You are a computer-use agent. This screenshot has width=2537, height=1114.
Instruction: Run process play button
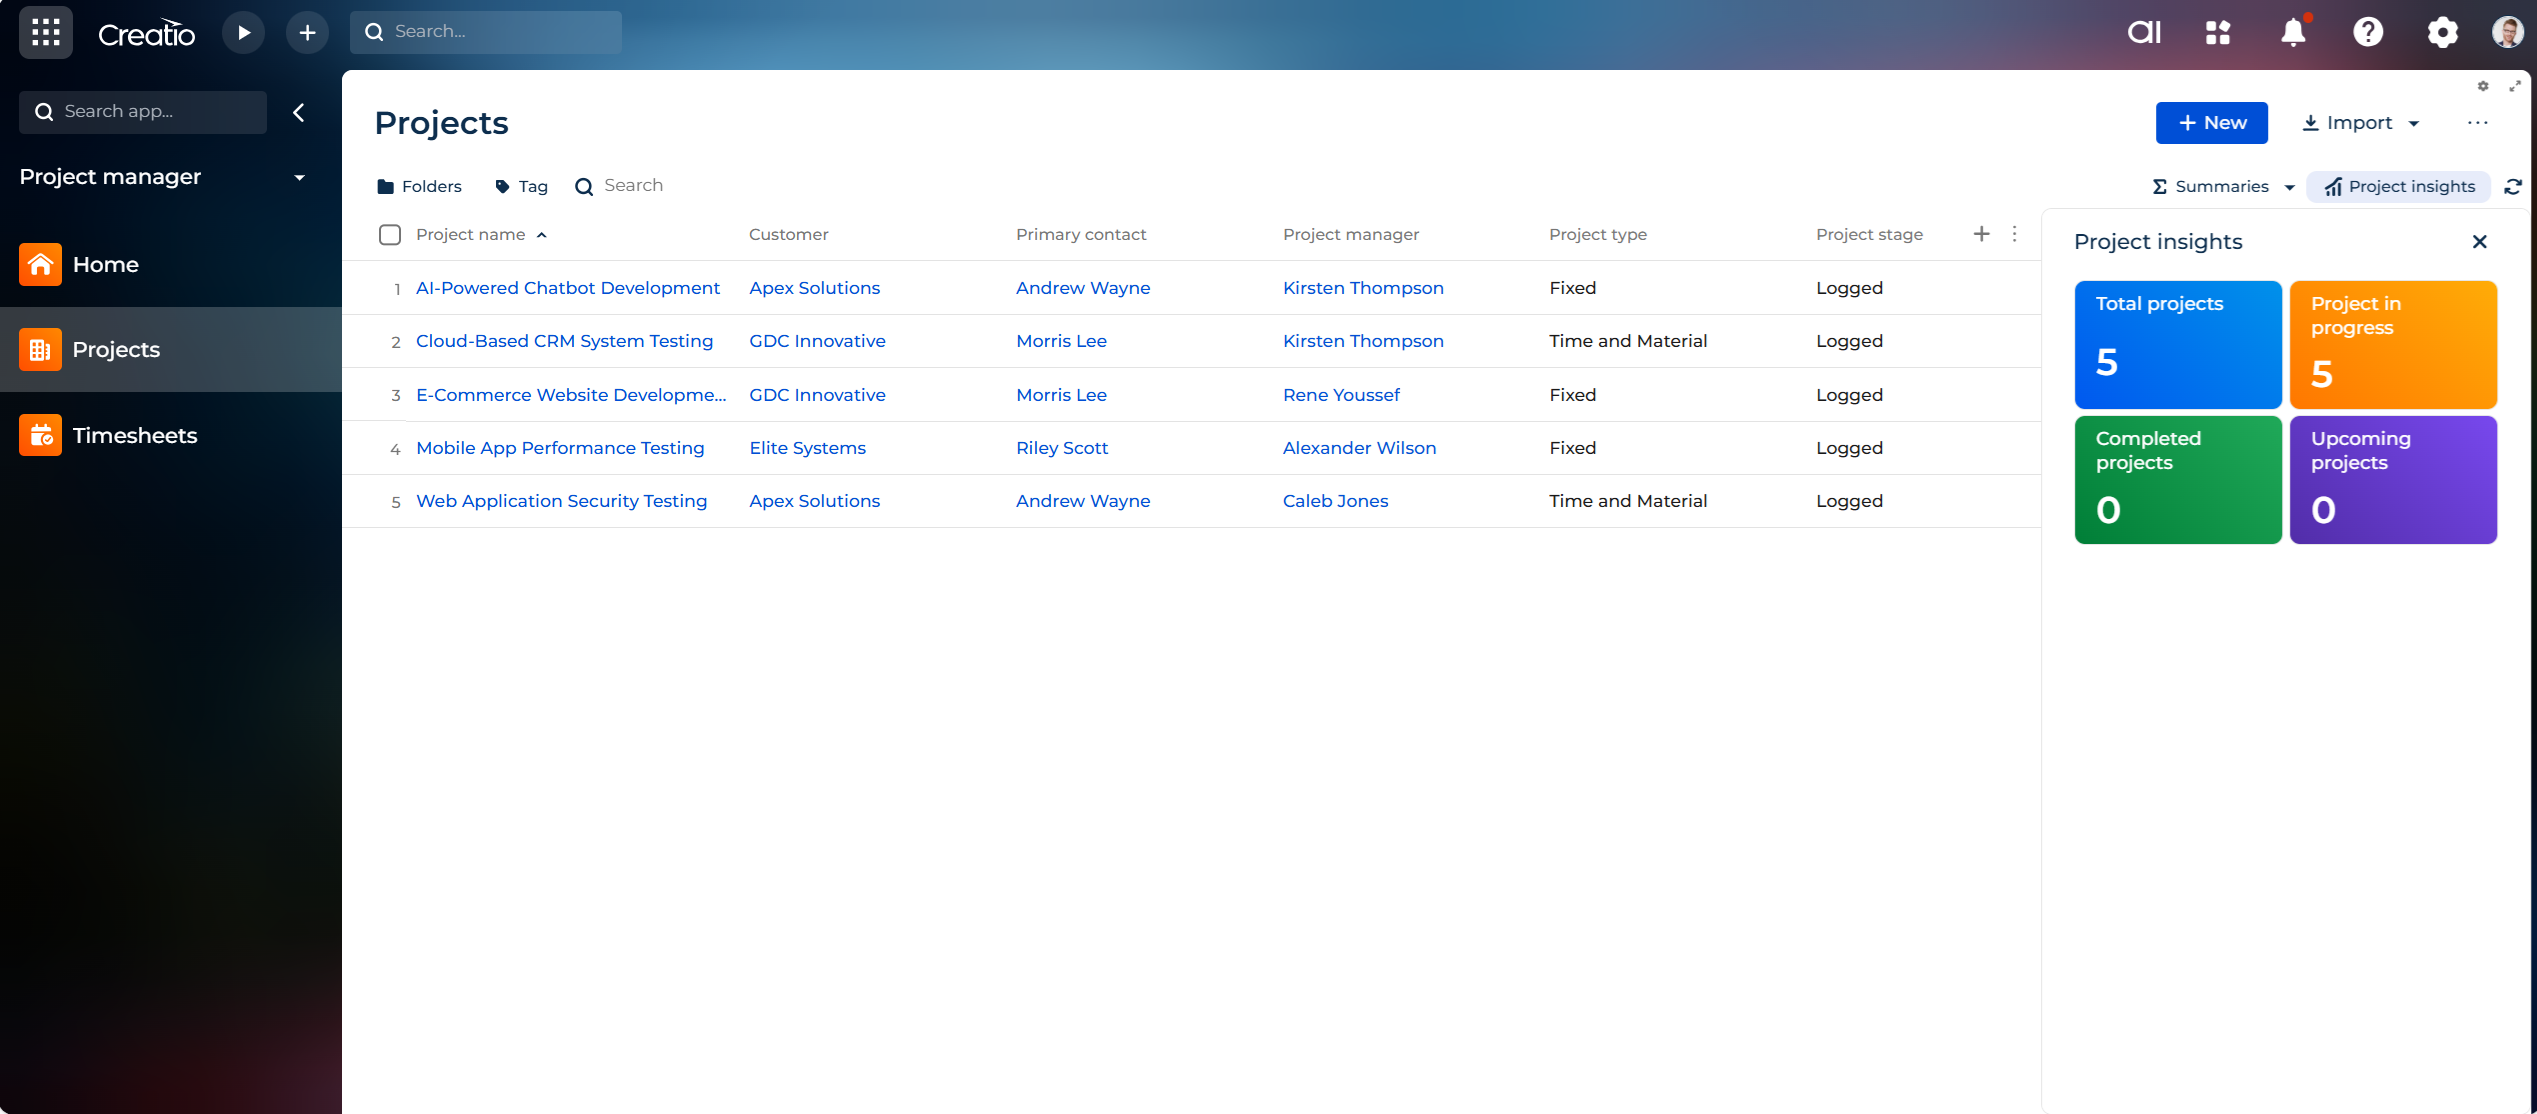coord(243,32)
